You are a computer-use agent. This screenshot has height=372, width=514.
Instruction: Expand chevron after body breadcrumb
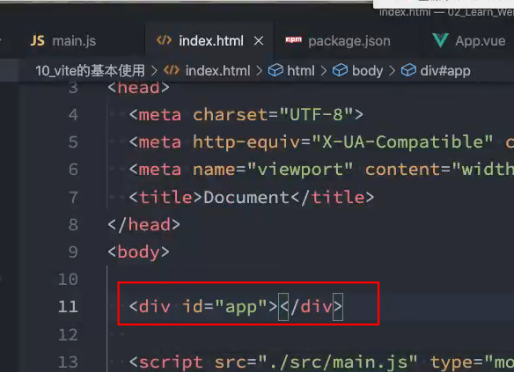click(x=392, y=71)
